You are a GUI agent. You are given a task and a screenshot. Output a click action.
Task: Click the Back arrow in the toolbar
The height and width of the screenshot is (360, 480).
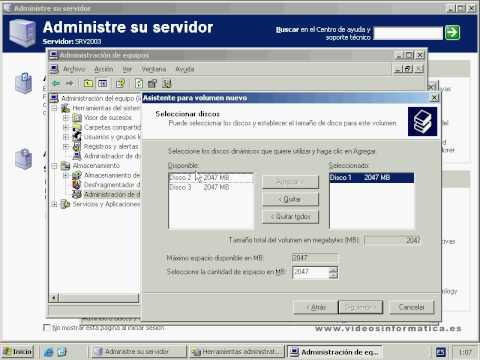pos(56,83)
